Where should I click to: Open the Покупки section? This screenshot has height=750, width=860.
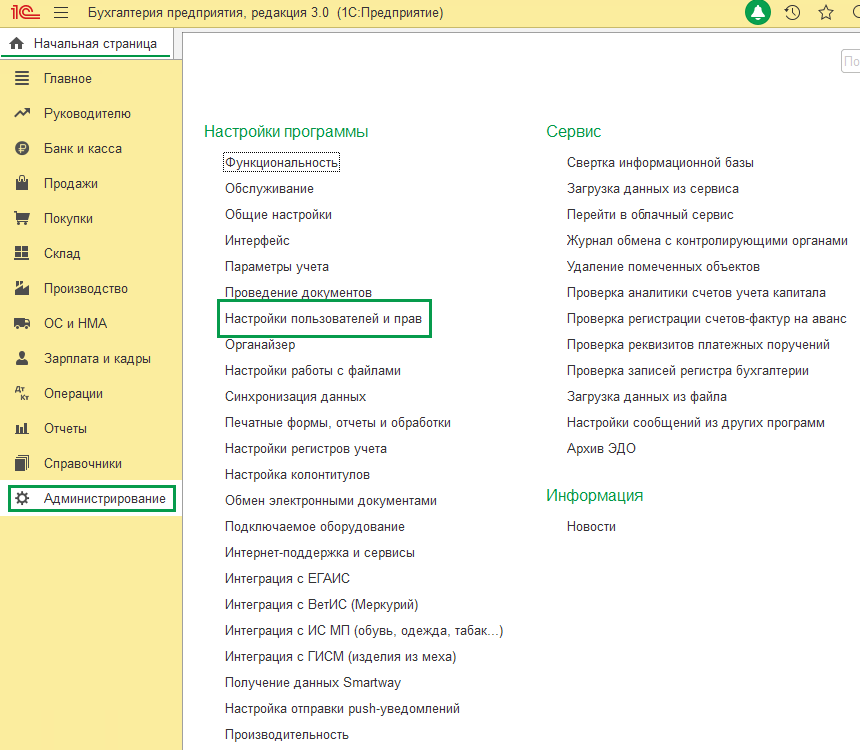coord(68,218)
